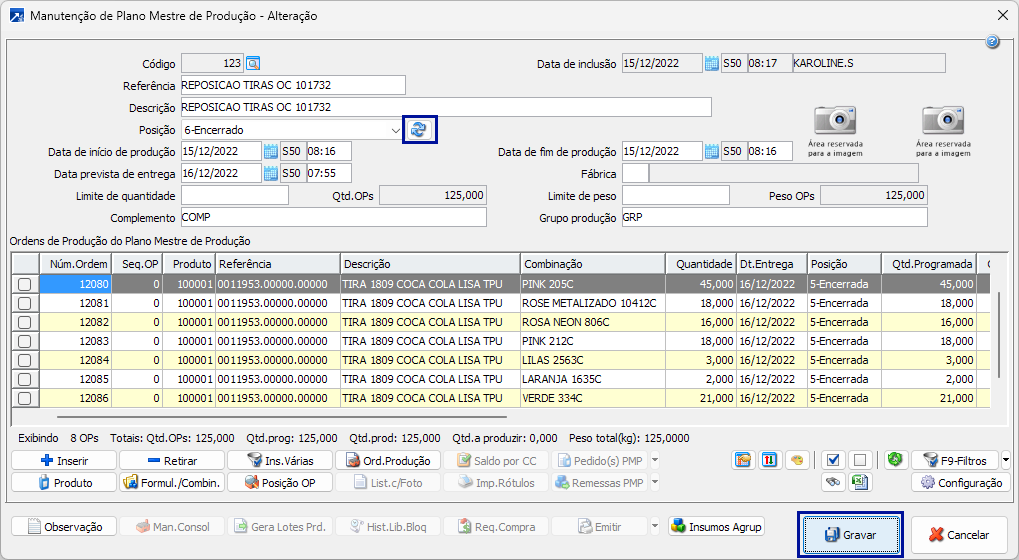The height and width of the screenshot is (560, 1019).
Task: Expand the dropdown arrow beside Emitir
Action: pyautogui.click(x=655, y=527)
